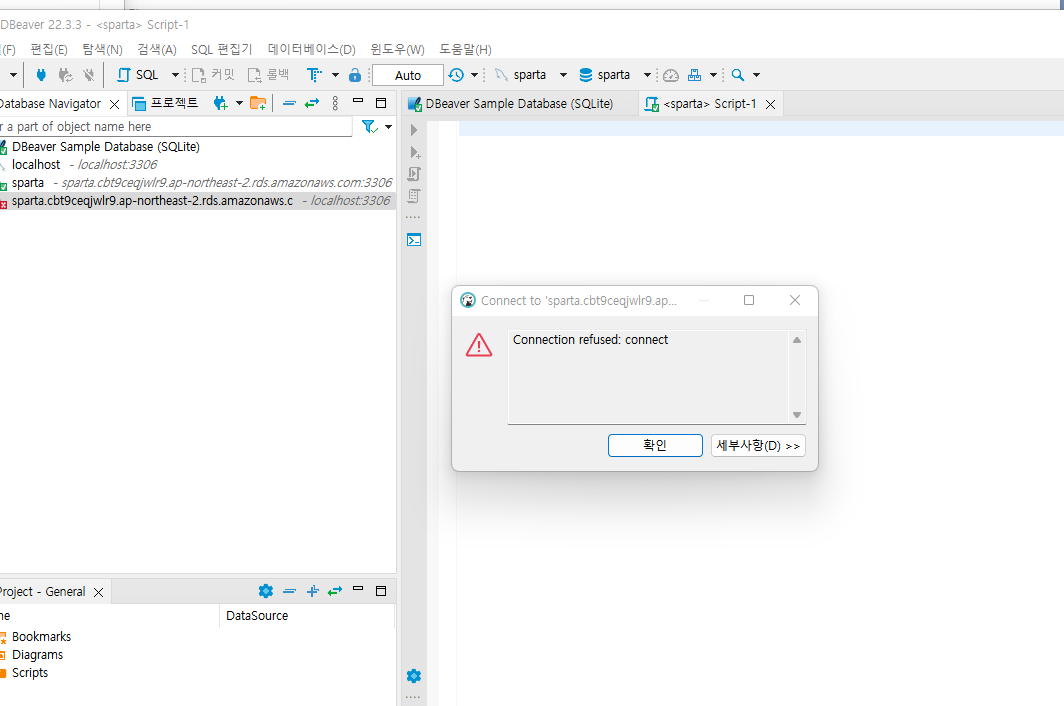Click the search magnifier icon

click(x=738, y=75)
